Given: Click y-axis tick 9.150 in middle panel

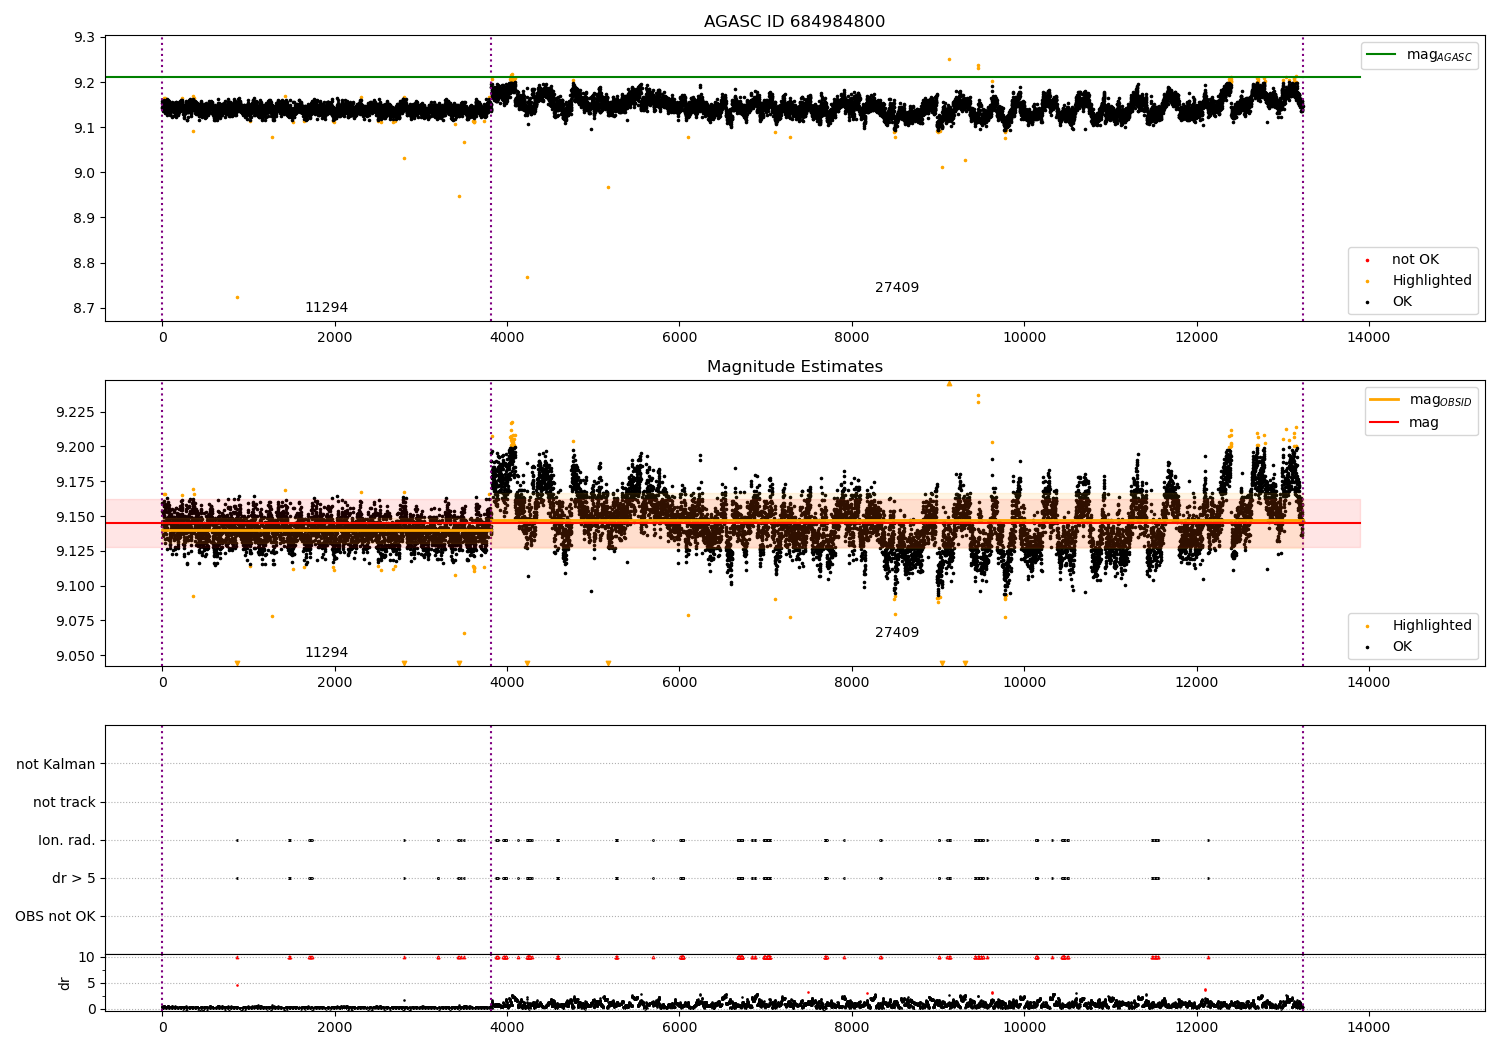Looking at the screenshot, I should click(76, 518).
